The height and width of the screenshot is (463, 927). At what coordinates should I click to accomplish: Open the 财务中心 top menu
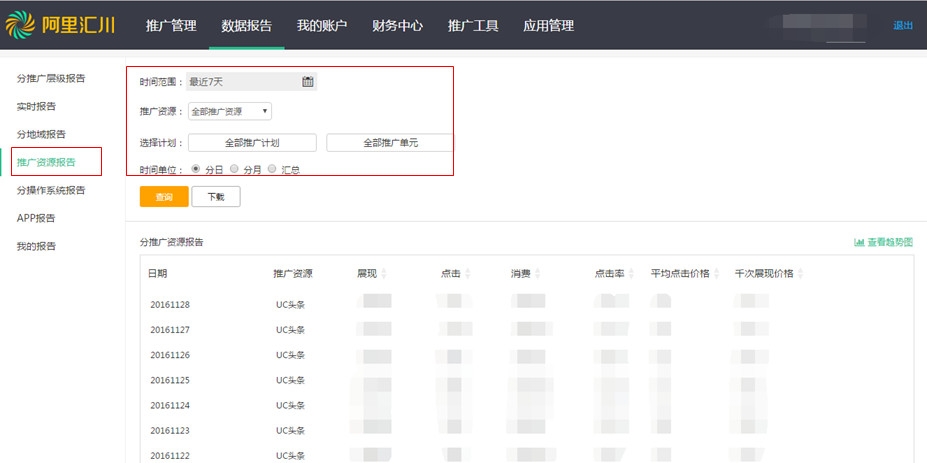point(397,26)
